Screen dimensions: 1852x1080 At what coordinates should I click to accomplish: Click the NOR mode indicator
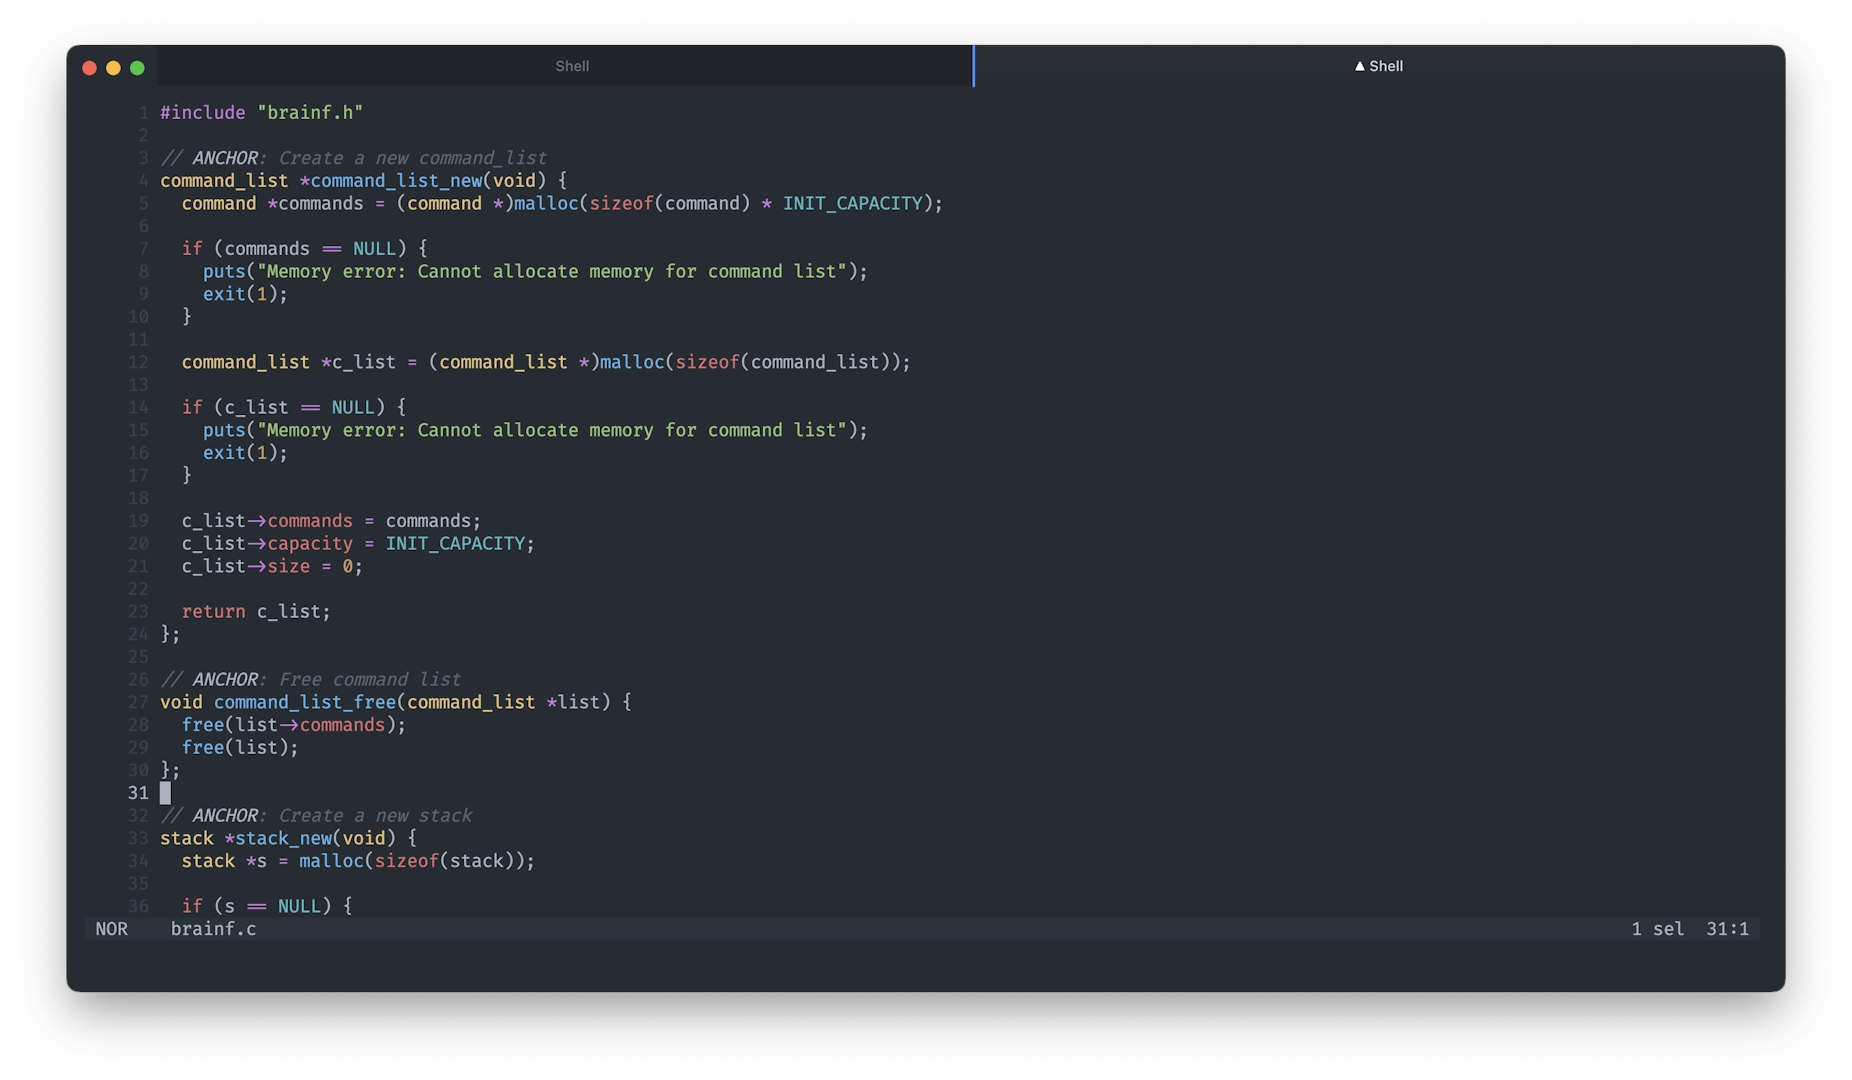click(111, 929)
